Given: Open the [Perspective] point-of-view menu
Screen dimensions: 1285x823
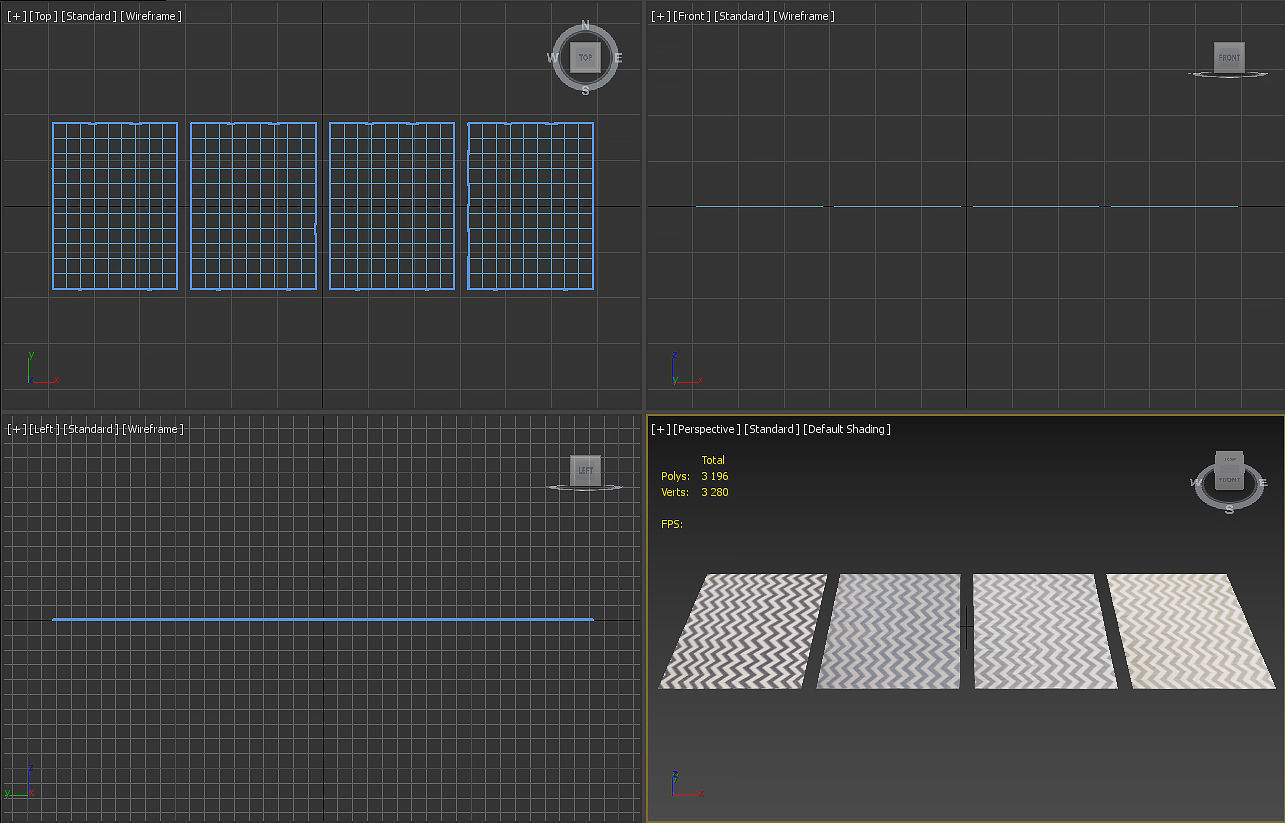Looking at the screenshot, I should pos(707,429).
